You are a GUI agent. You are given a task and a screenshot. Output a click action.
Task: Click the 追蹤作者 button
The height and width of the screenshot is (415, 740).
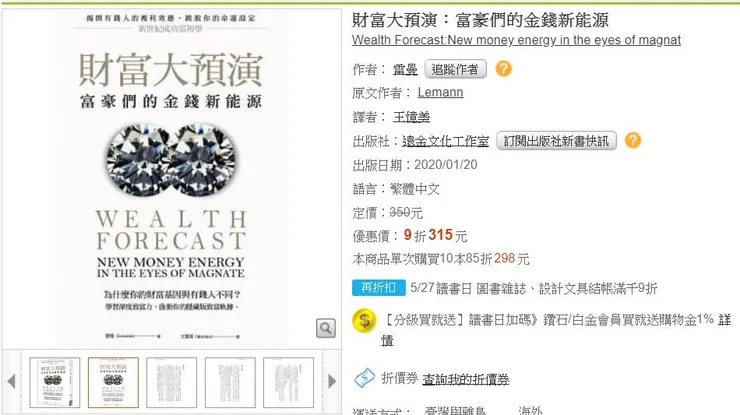tap(455, 69)
